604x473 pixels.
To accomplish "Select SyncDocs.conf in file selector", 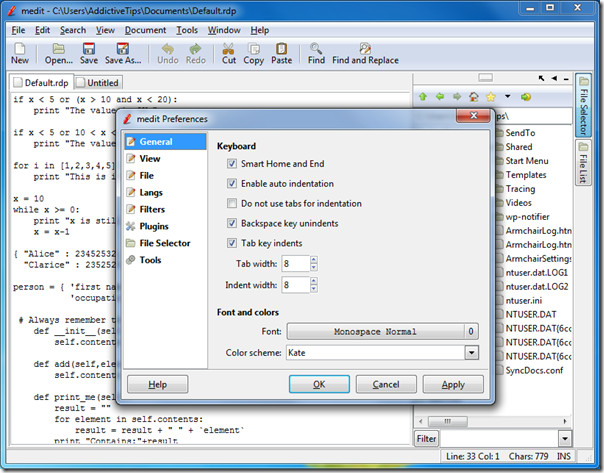I will click(x=534, y=370).
